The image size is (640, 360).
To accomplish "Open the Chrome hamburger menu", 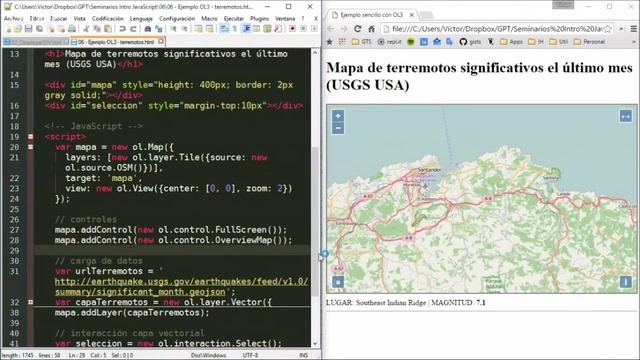I will pos(633,29).
